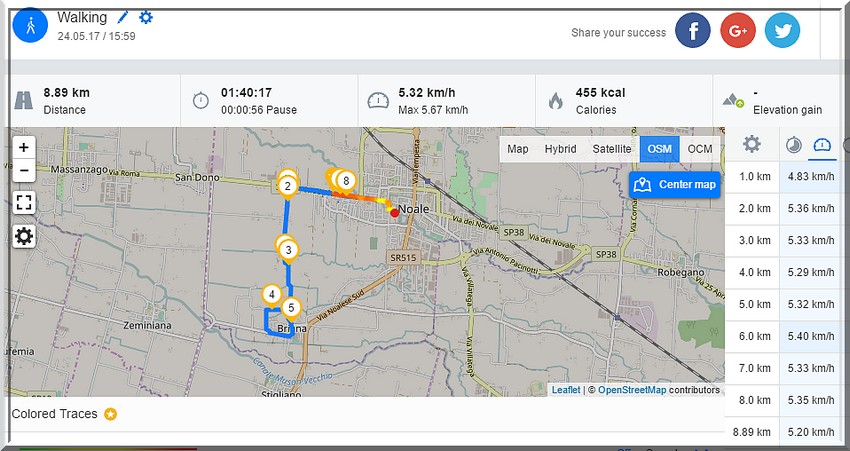
Task: Click the walking activity icon
Action: (x=30, y=25)
